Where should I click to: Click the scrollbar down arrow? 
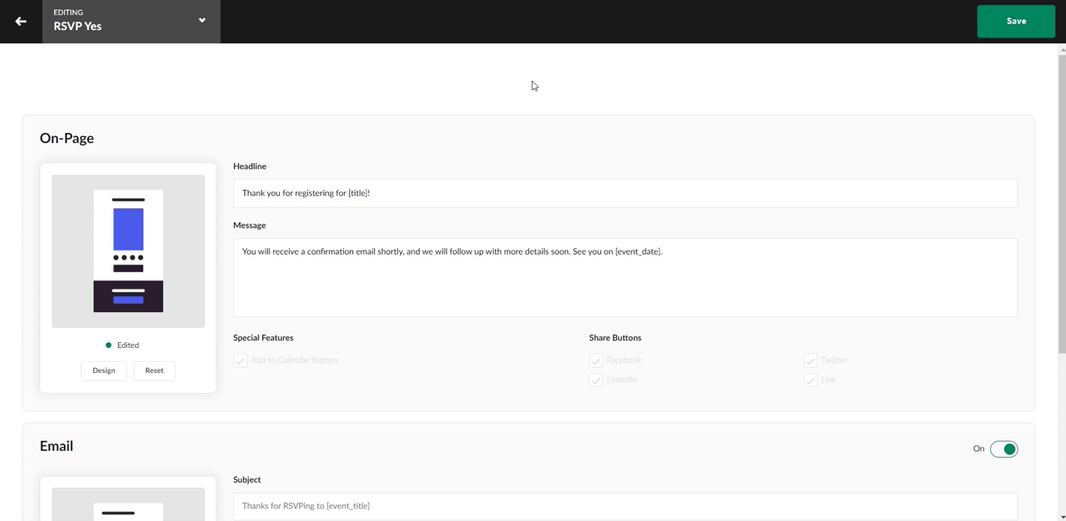(1061, 516)
